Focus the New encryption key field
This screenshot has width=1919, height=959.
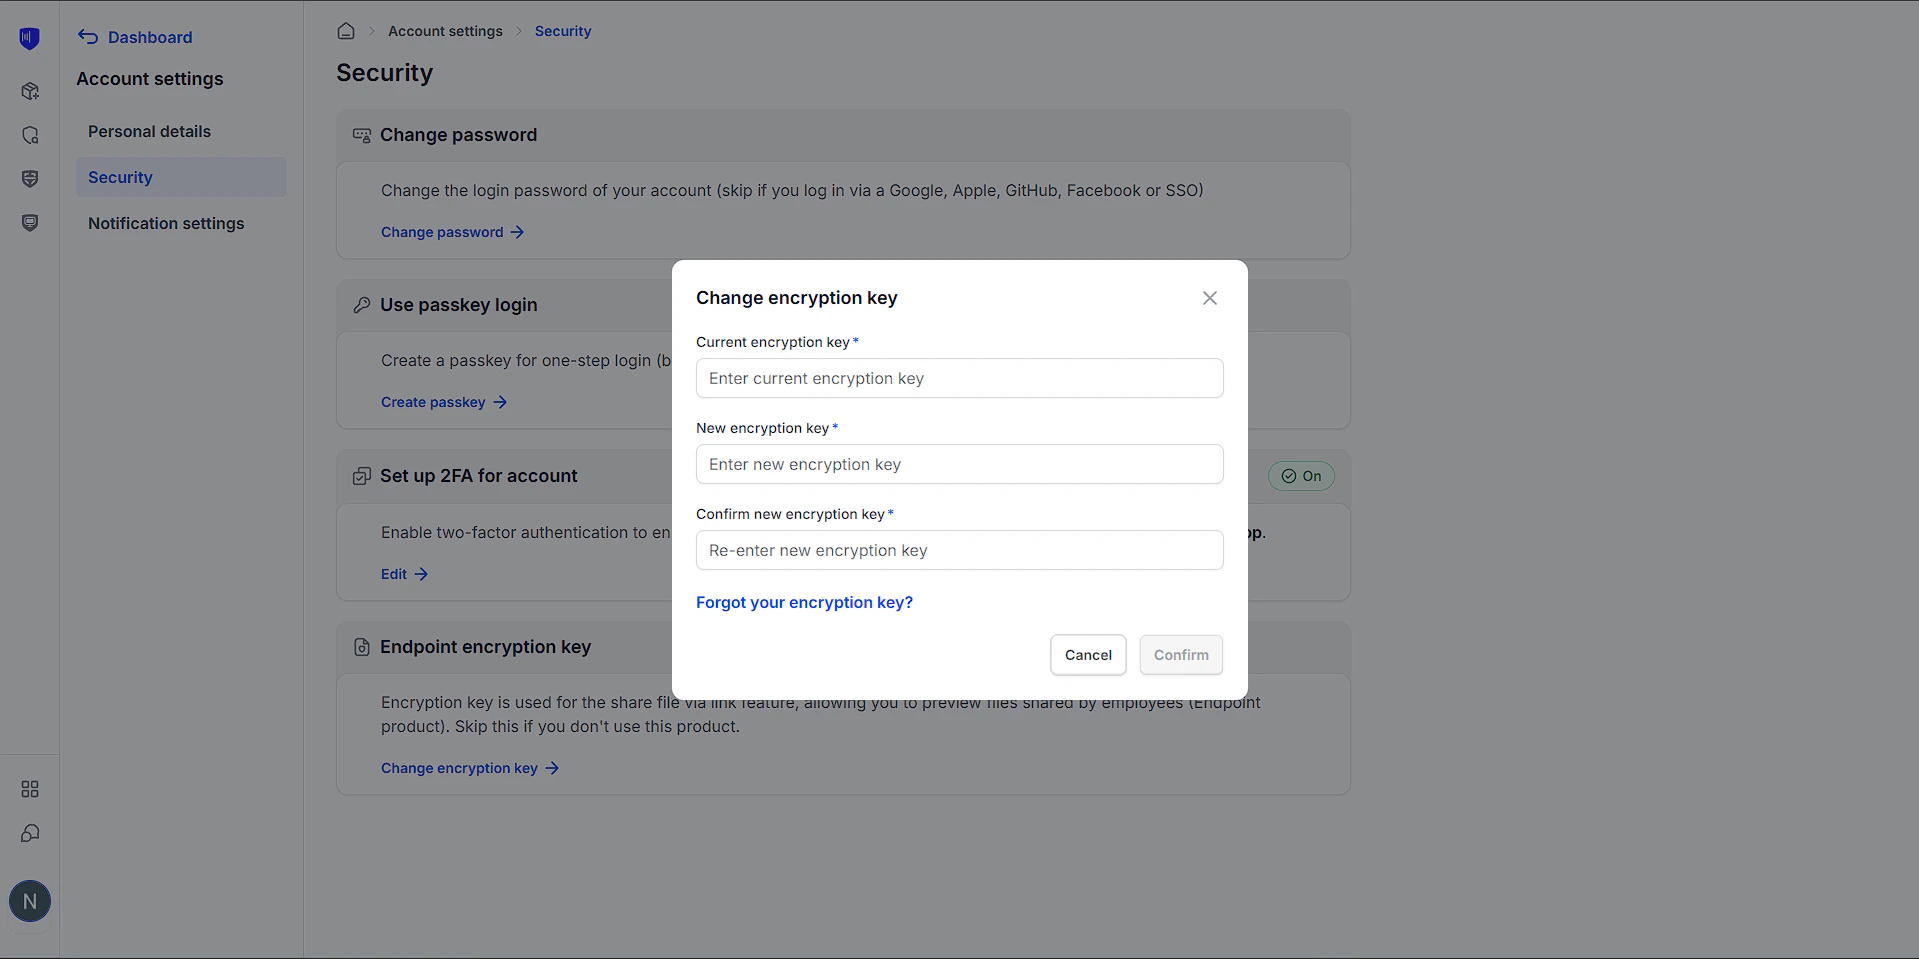pyautogui.click(x=959, y=464)
